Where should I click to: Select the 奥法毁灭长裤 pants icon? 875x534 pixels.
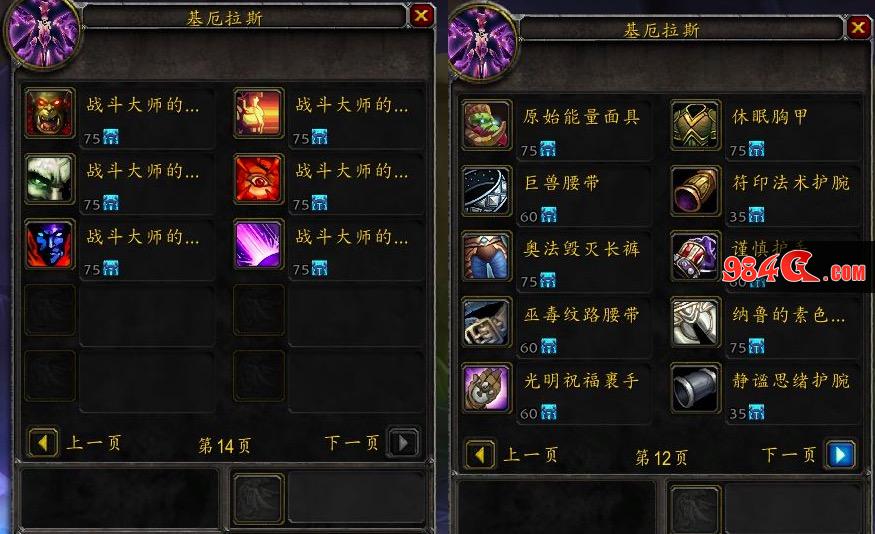(487, 257)
